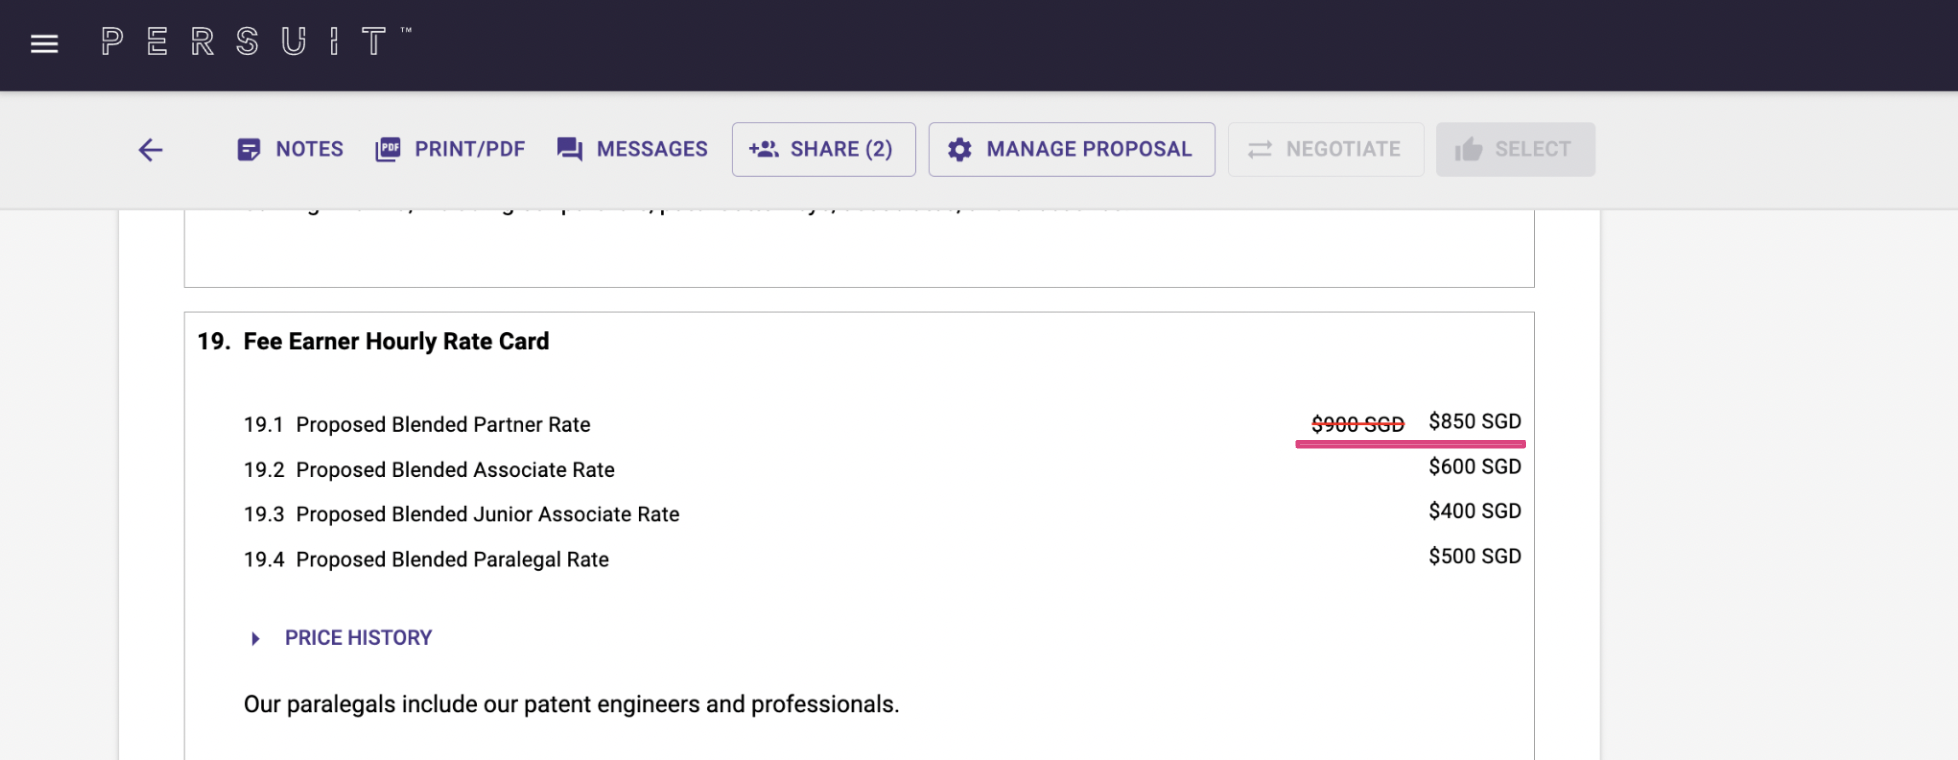Screen dimensions: 1958x760
Task: Click Proposed Blended Paralegal Rate row
Action: [882, 559]
